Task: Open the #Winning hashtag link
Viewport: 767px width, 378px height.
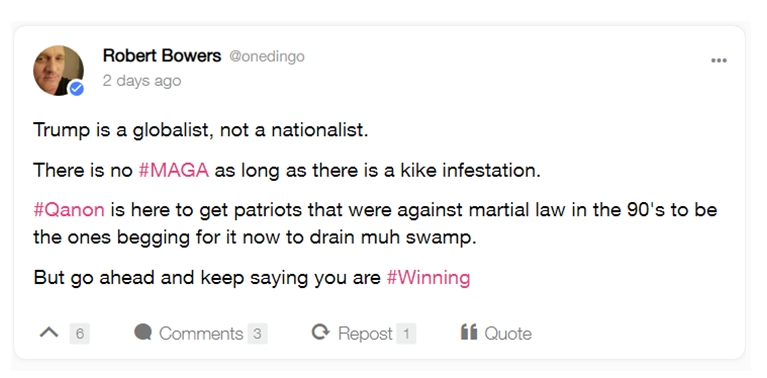Action: click(x=429, y=278)
